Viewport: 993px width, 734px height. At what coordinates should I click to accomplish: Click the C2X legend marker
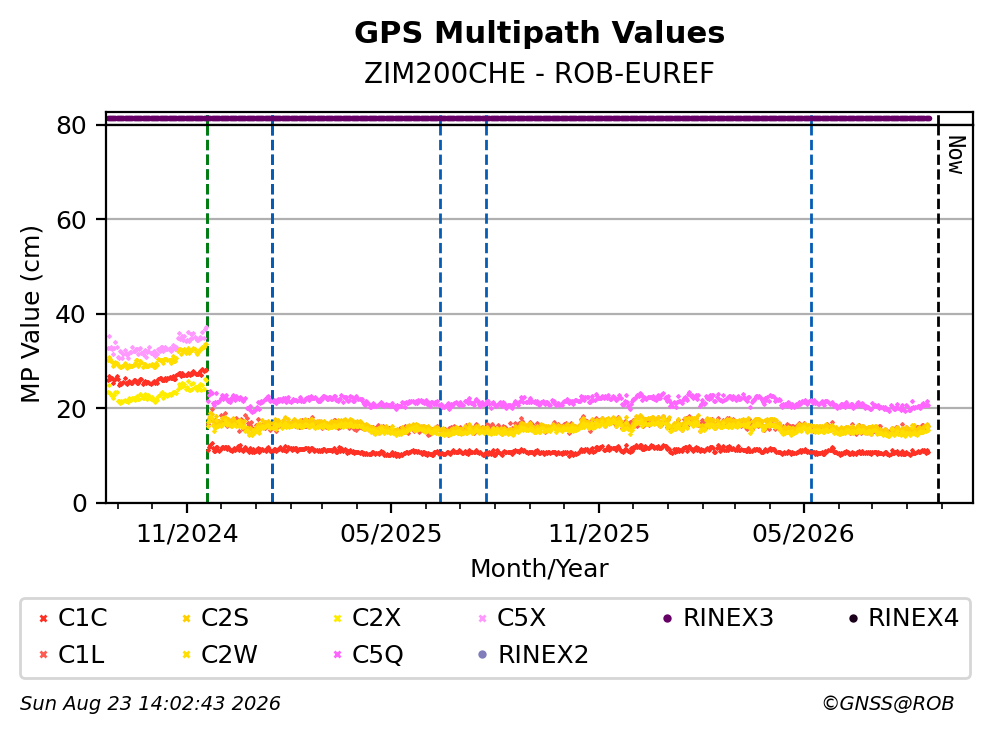coord(338,618)
